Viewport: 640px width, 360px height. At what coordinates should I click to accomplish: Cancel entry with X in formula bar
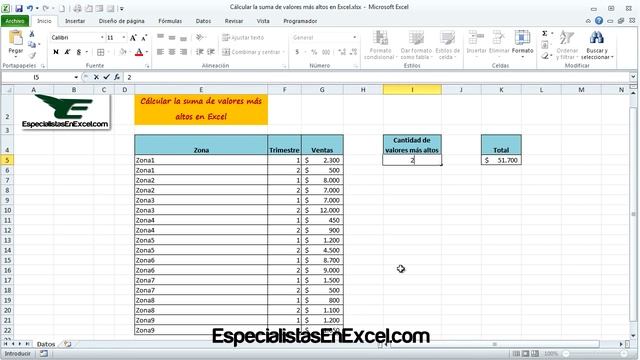(96, 77)
